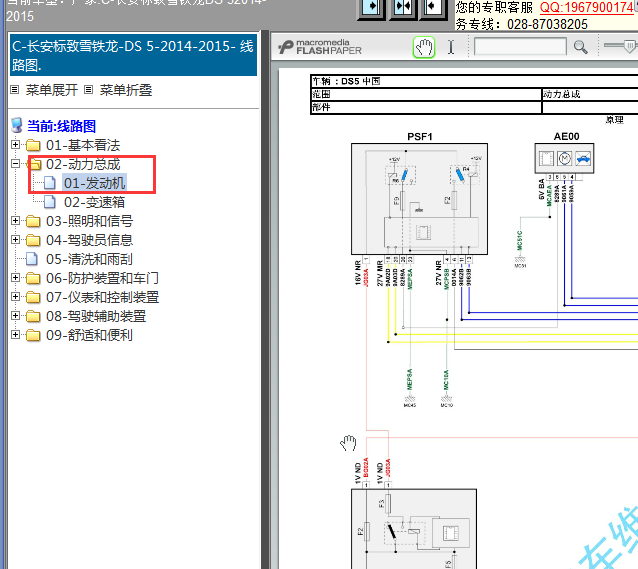Expand the 08-驾驶辅助装置 folder

[15, 315]
